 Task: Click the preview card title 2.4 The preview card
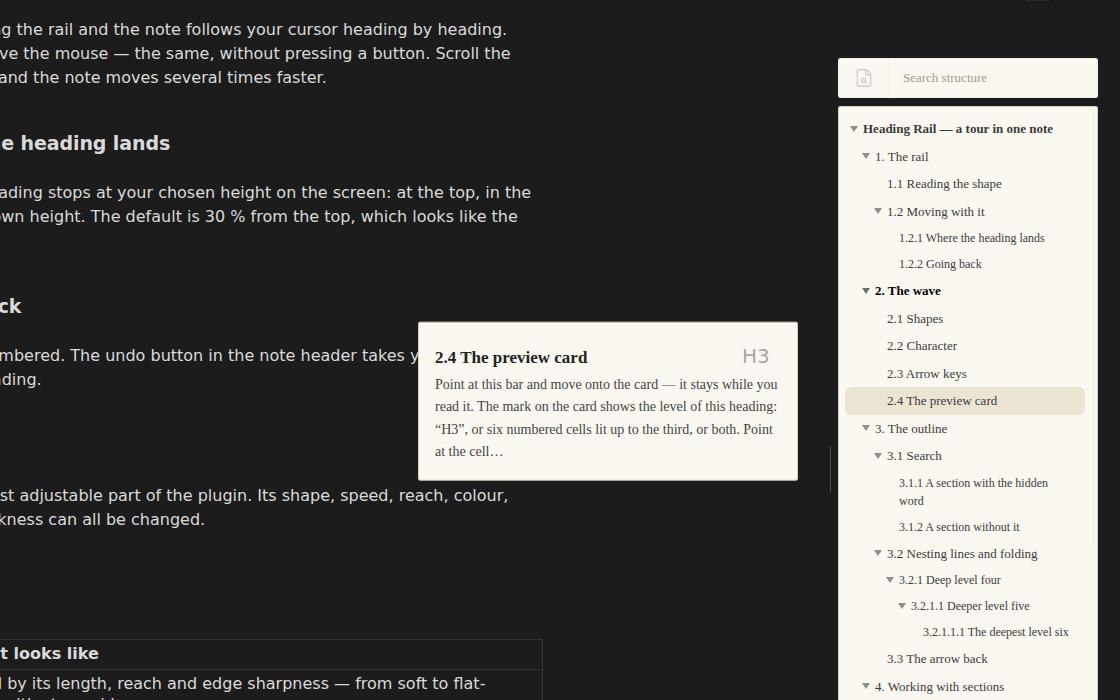[511, 358]
